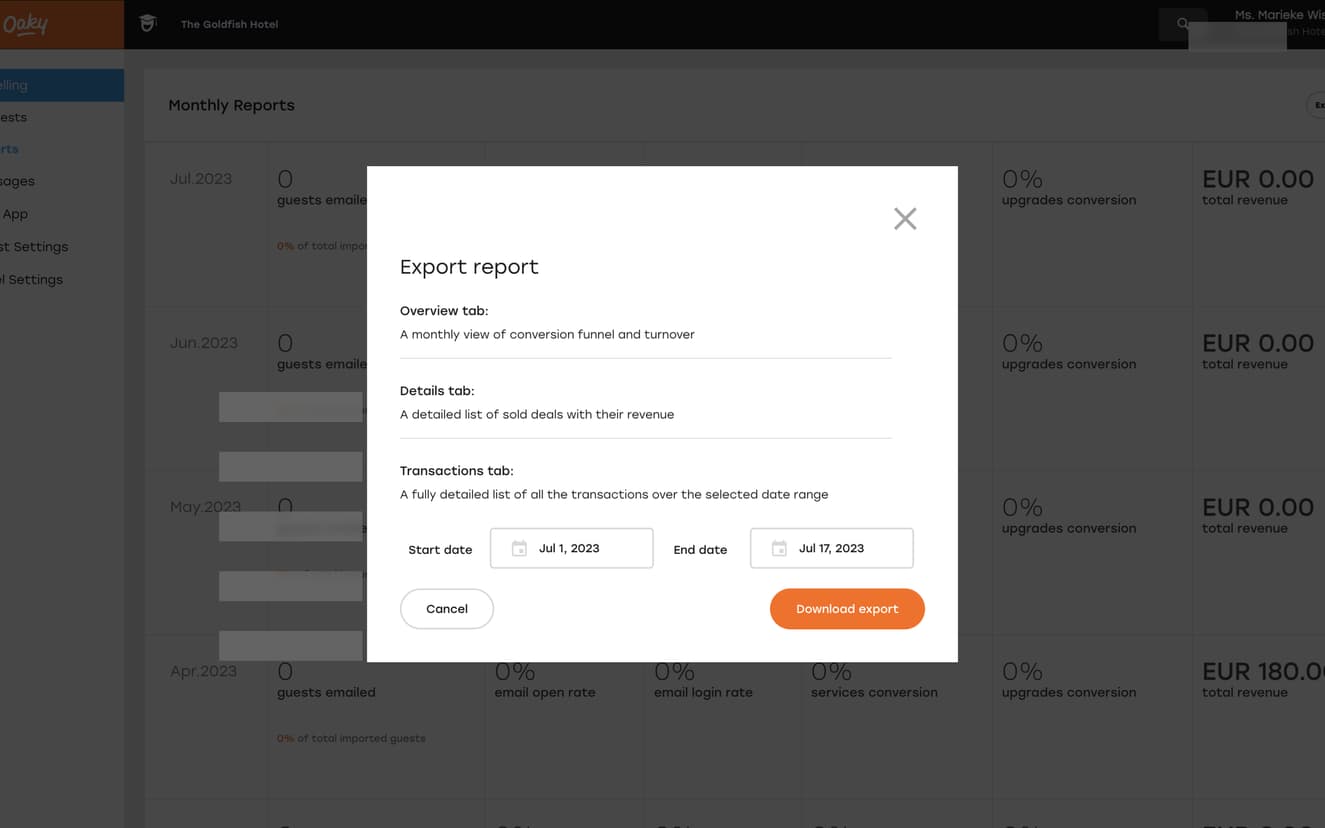The height and width of the screenshot is (828, 1325).
Task: Click Apr.2023 services conversion value
Action: pyautogui.click(x=831, y=671)
